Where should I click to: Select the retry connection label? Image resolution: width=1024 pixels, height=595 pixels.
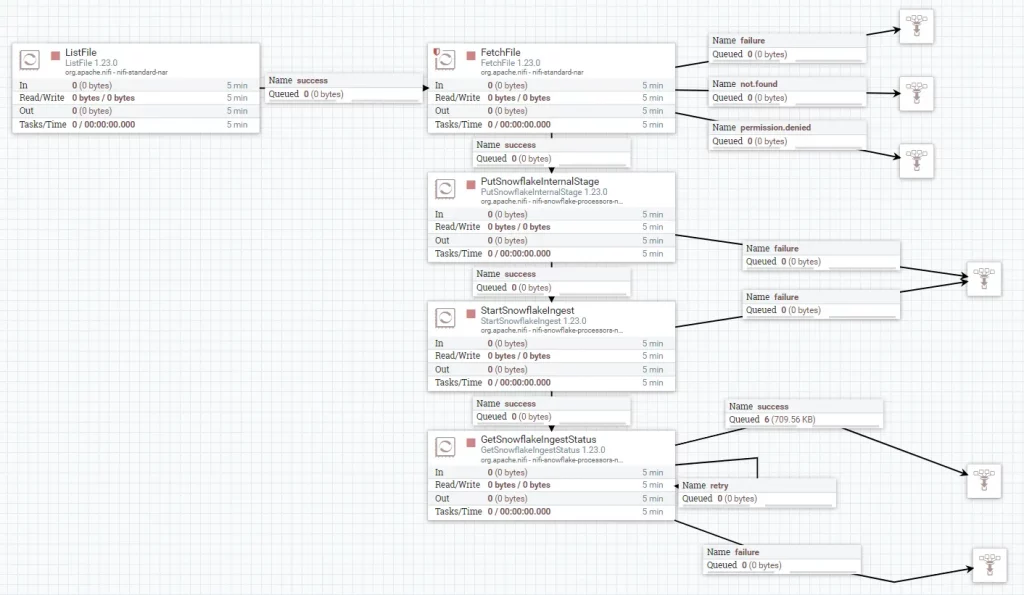pos(756,491)
